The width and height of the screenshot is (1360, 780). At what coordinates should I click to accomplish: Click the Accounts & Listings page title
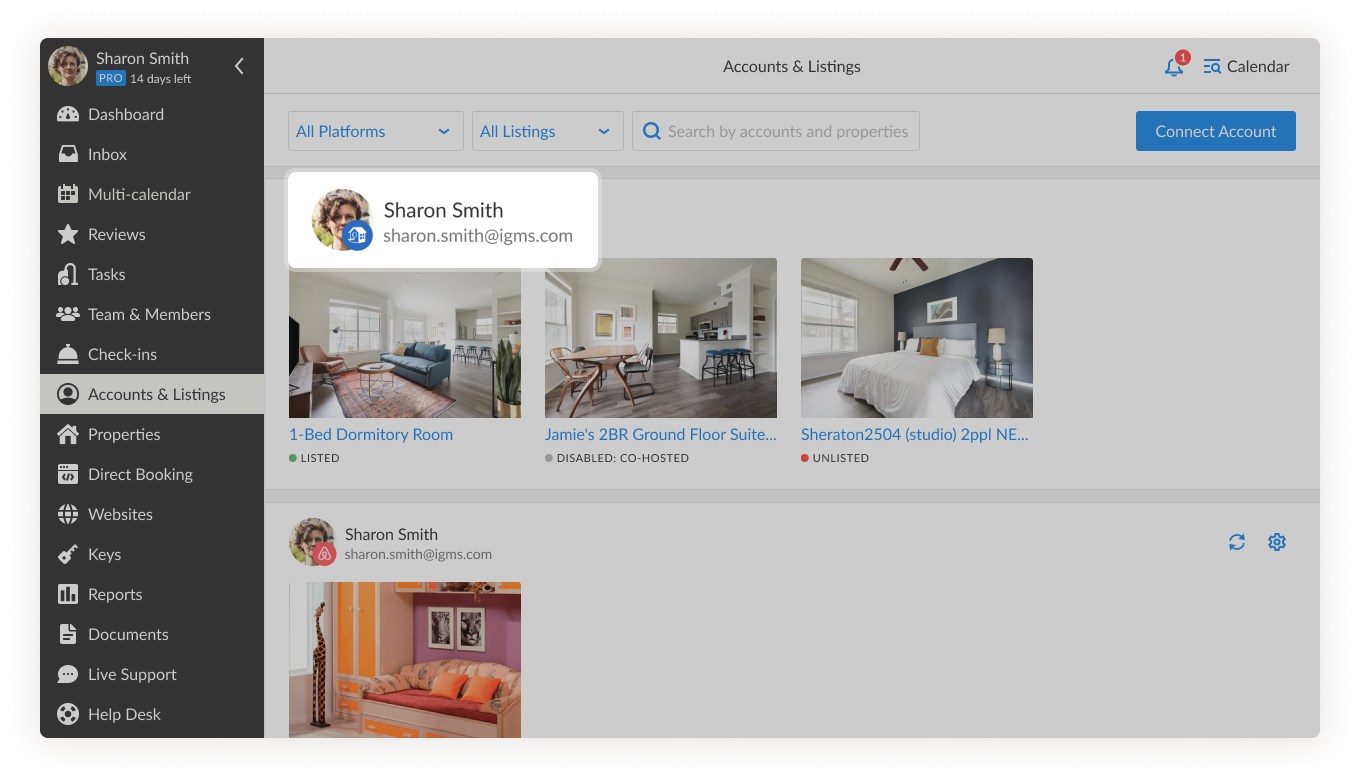click(792, 67)
